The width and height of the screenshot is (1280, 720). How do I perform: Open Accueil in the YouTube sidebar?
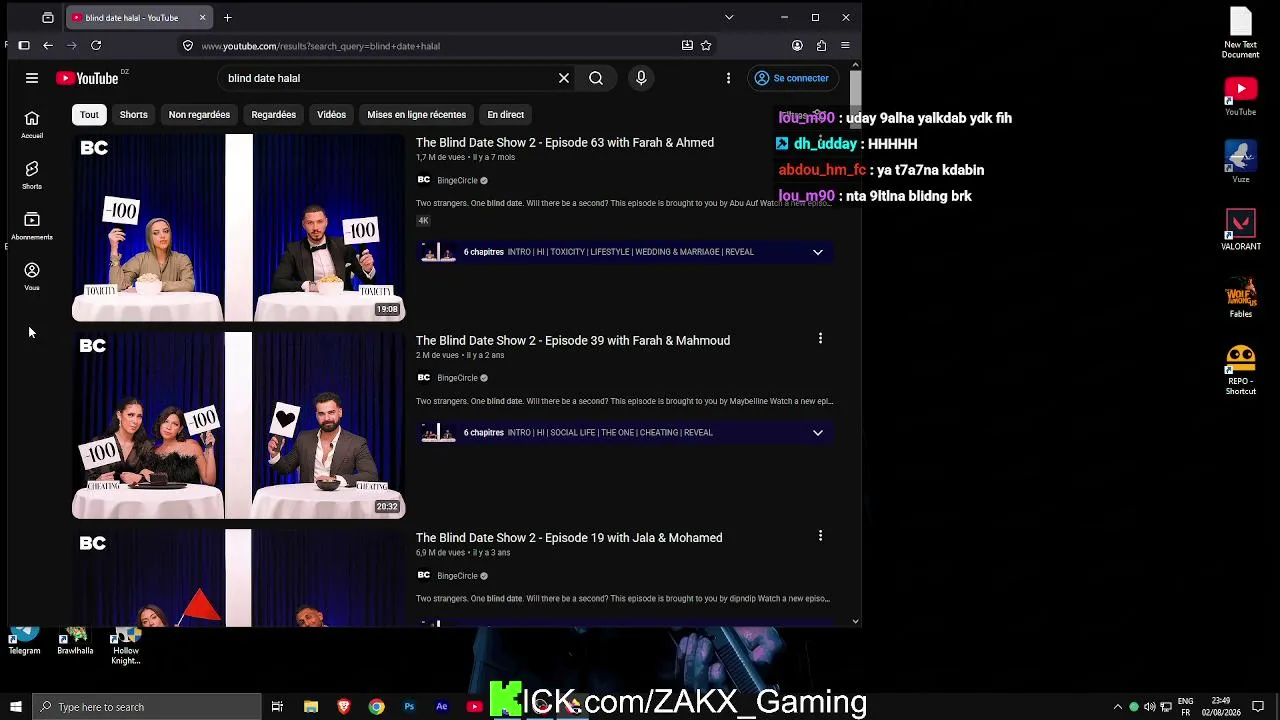tap(32, 124)
